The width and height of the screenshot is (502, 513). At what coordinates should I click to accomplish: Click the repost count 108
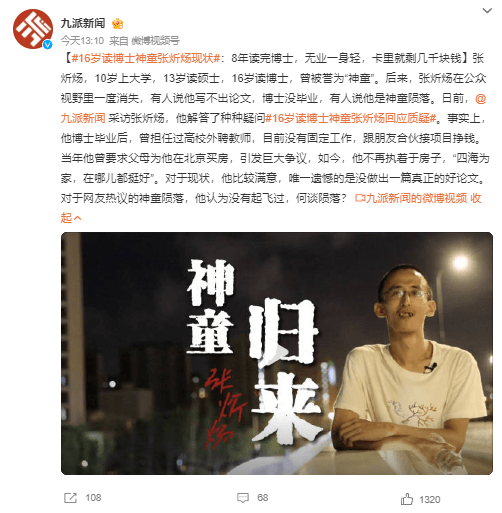93,498
